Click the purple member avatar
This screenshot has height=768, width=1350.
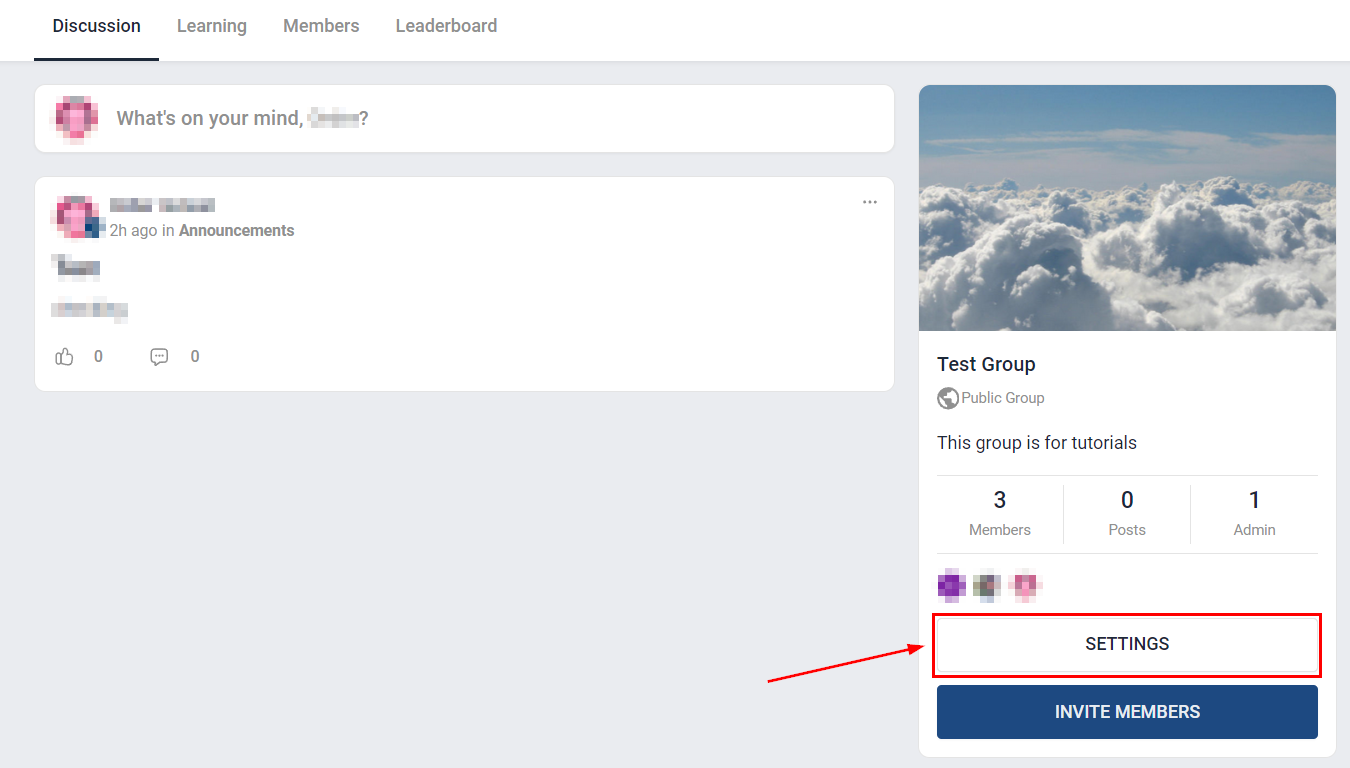tap(951, 586)
